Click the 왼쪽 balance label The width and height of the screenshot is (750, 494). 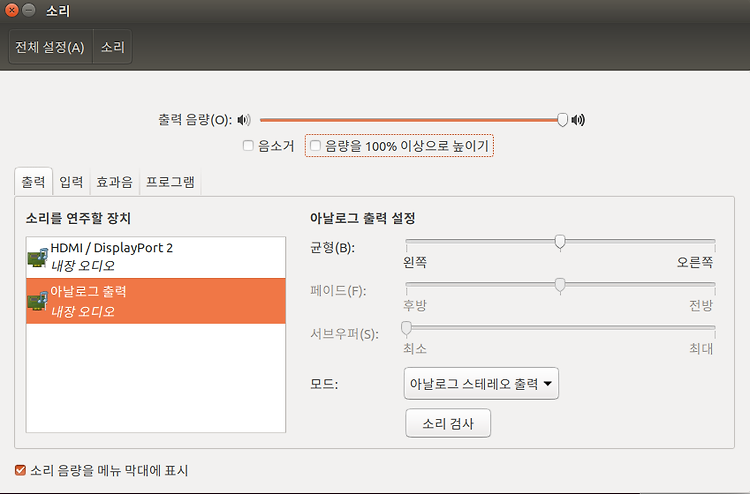415,262
